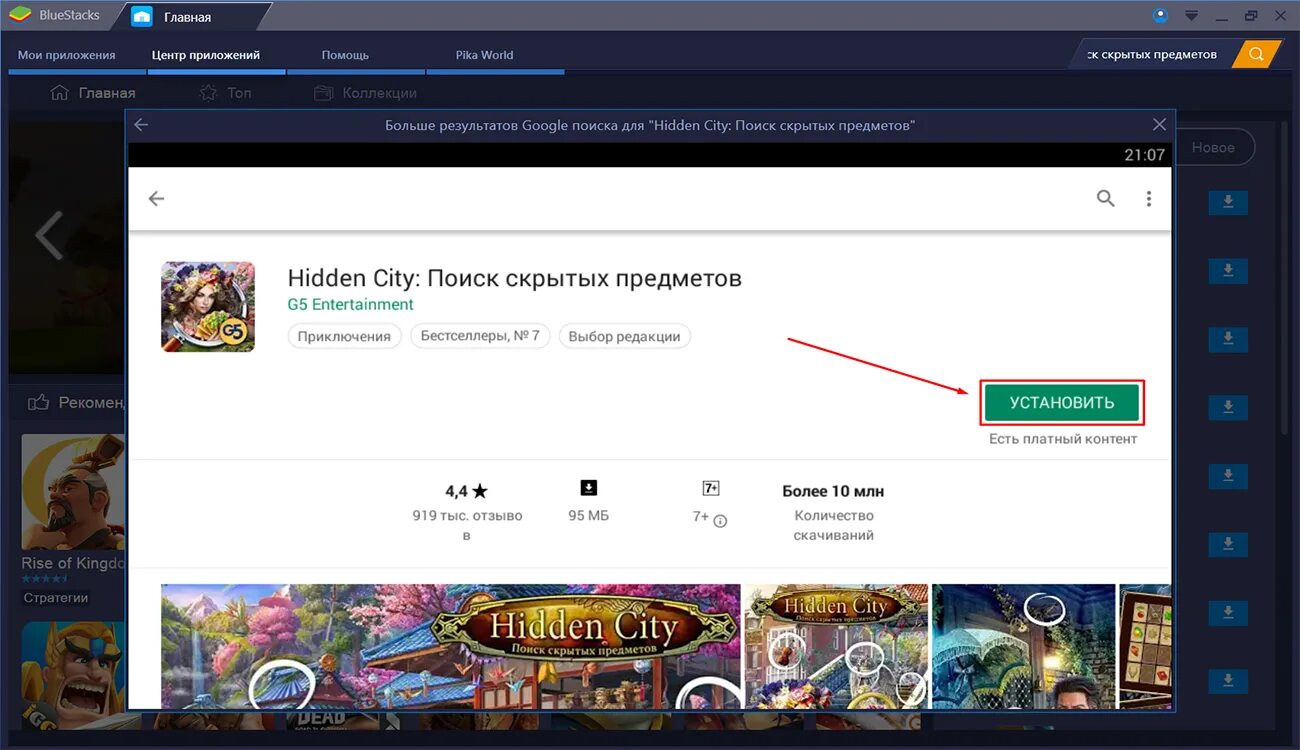
Task: Open the Hidden City flower-shop screenshot thumbnail
Action: [x=836, y=645]
